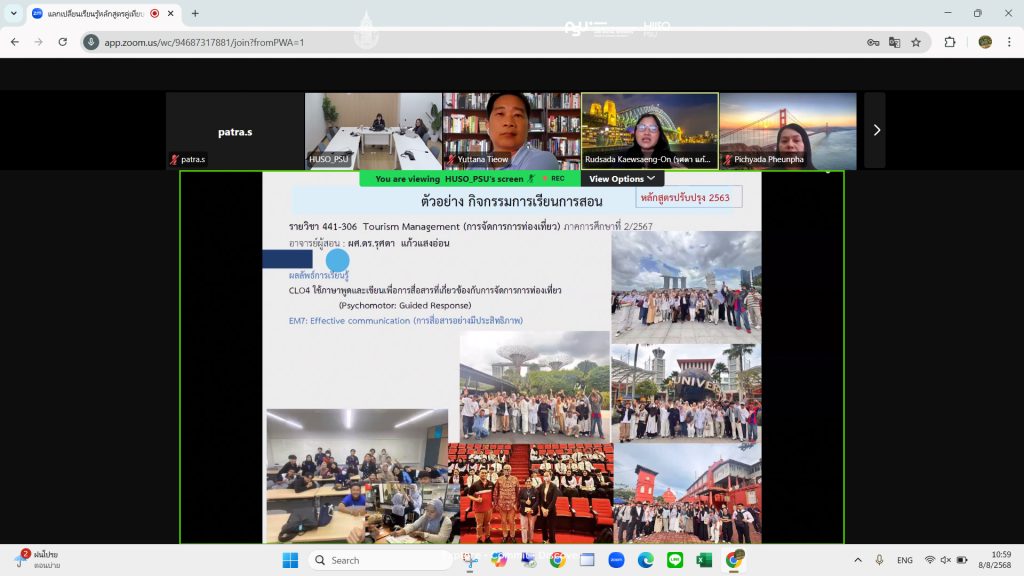Expand the View Options dropdown

[622, 179]
